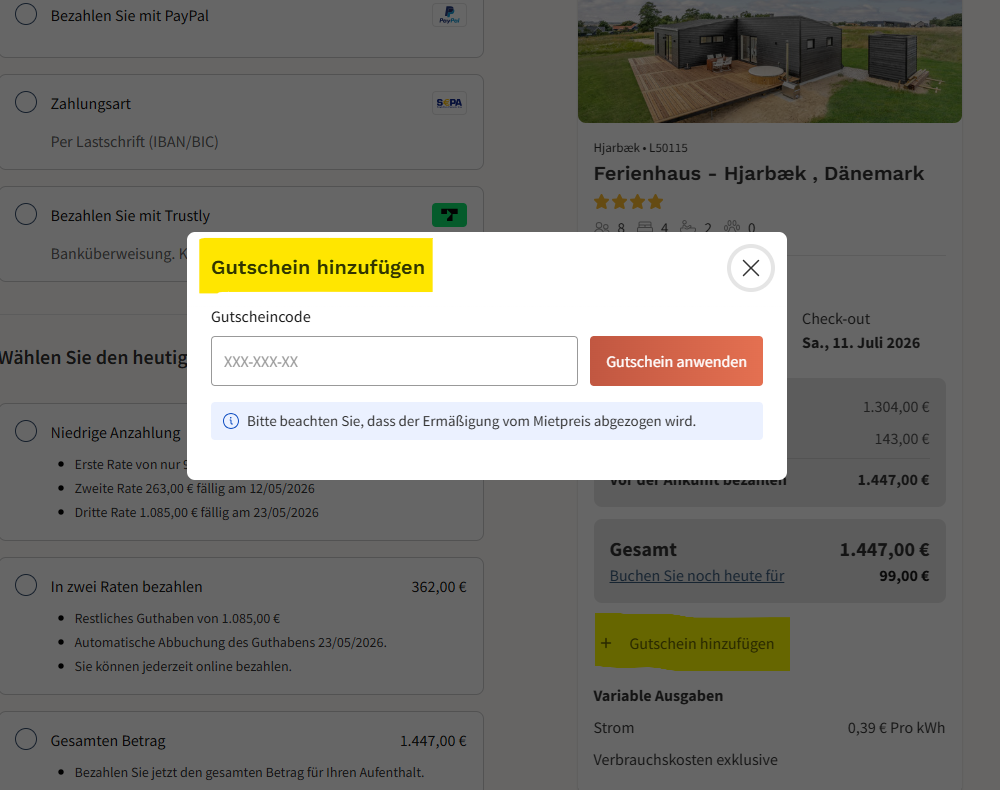
Task: Click the green Trustly logo icon
Action: click(x=449, y=215)
